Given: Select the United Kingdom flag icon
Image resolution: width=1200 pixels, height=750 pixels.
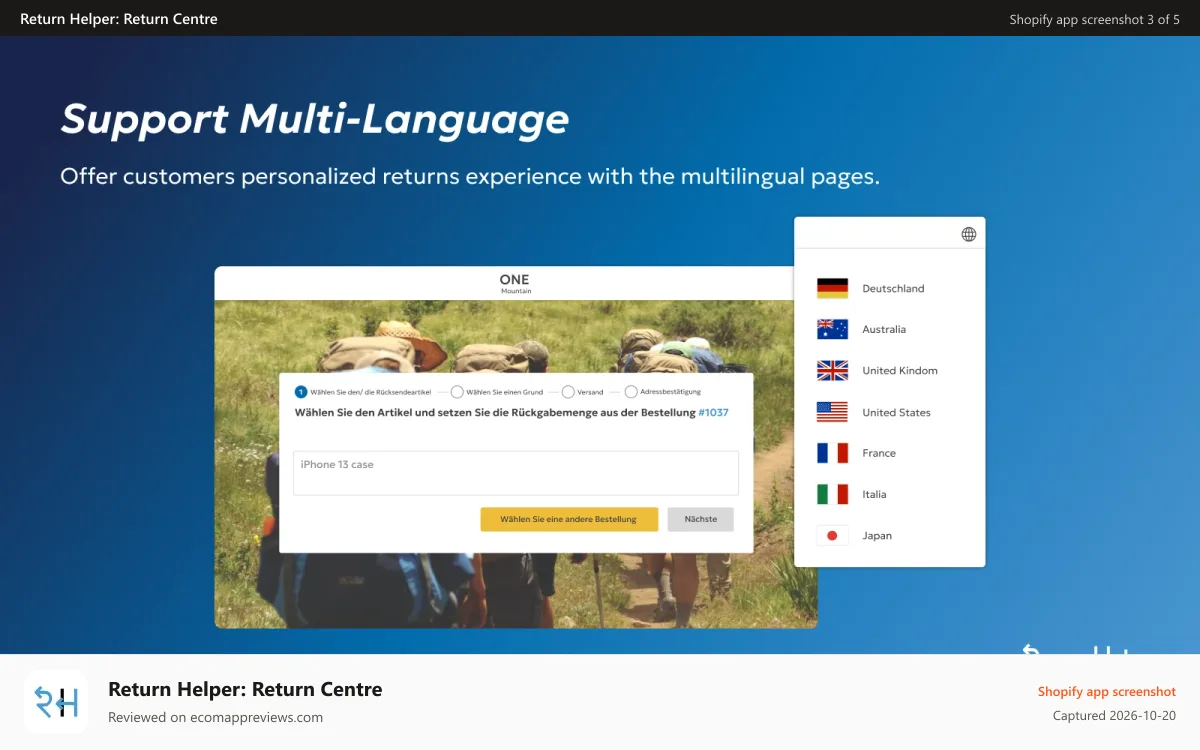Looking at the screenshot, I should tap(832, 370).
